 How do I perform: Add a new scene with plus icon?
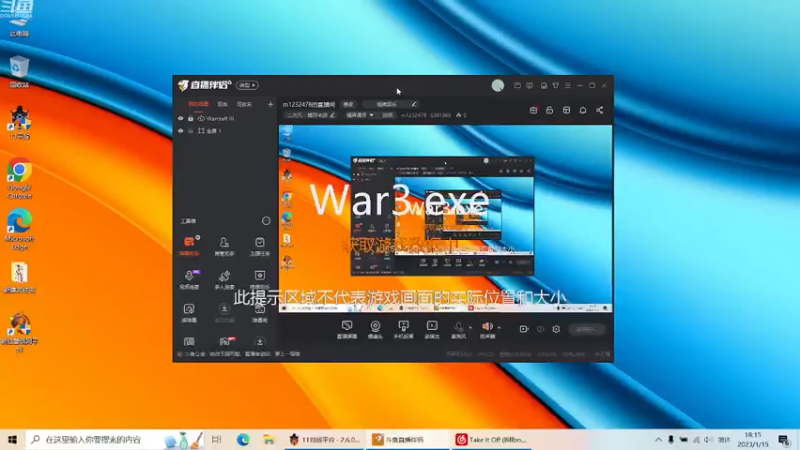coord(270,104)
